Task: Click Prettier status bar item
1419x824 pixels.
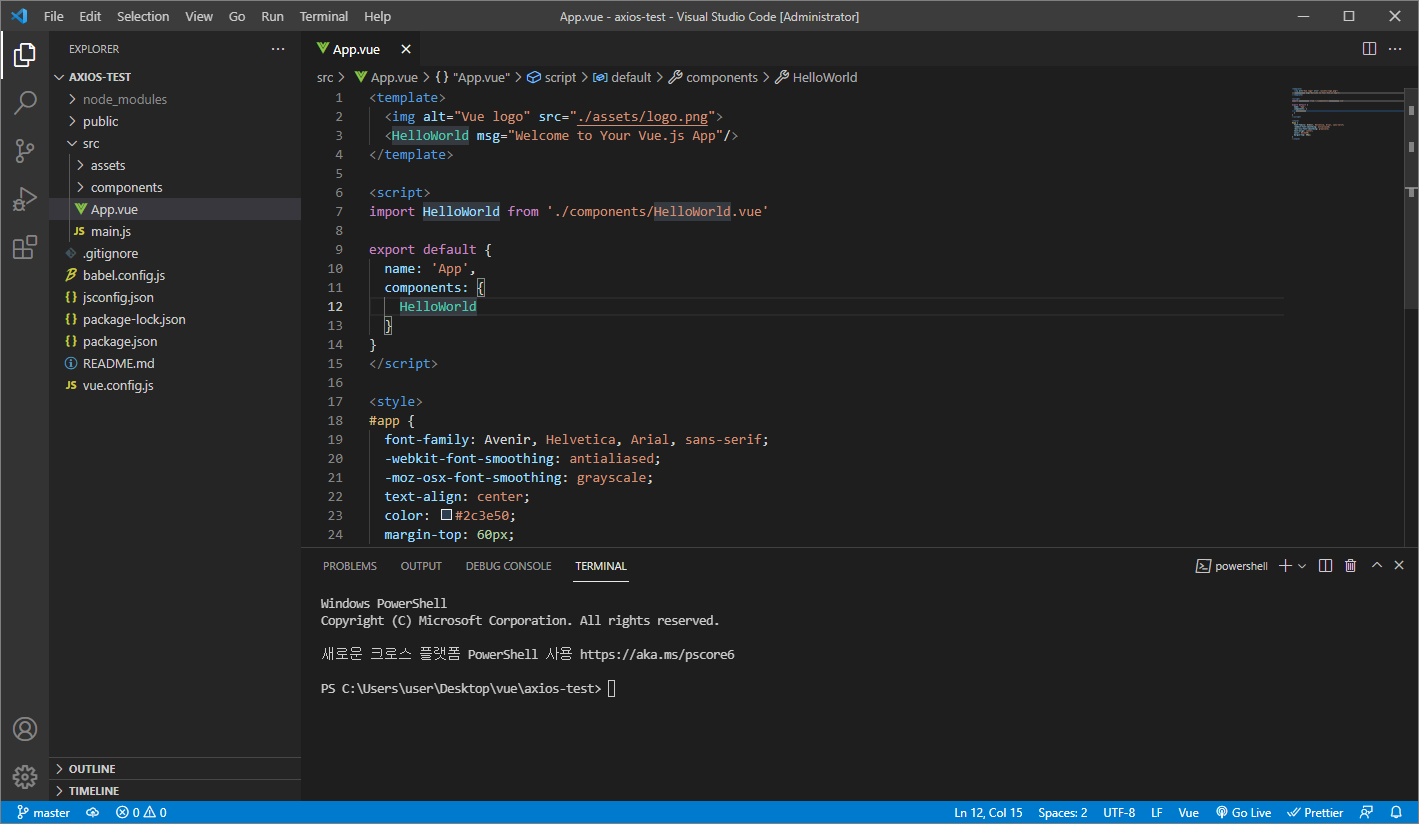Action: [x=1315, y=813]
